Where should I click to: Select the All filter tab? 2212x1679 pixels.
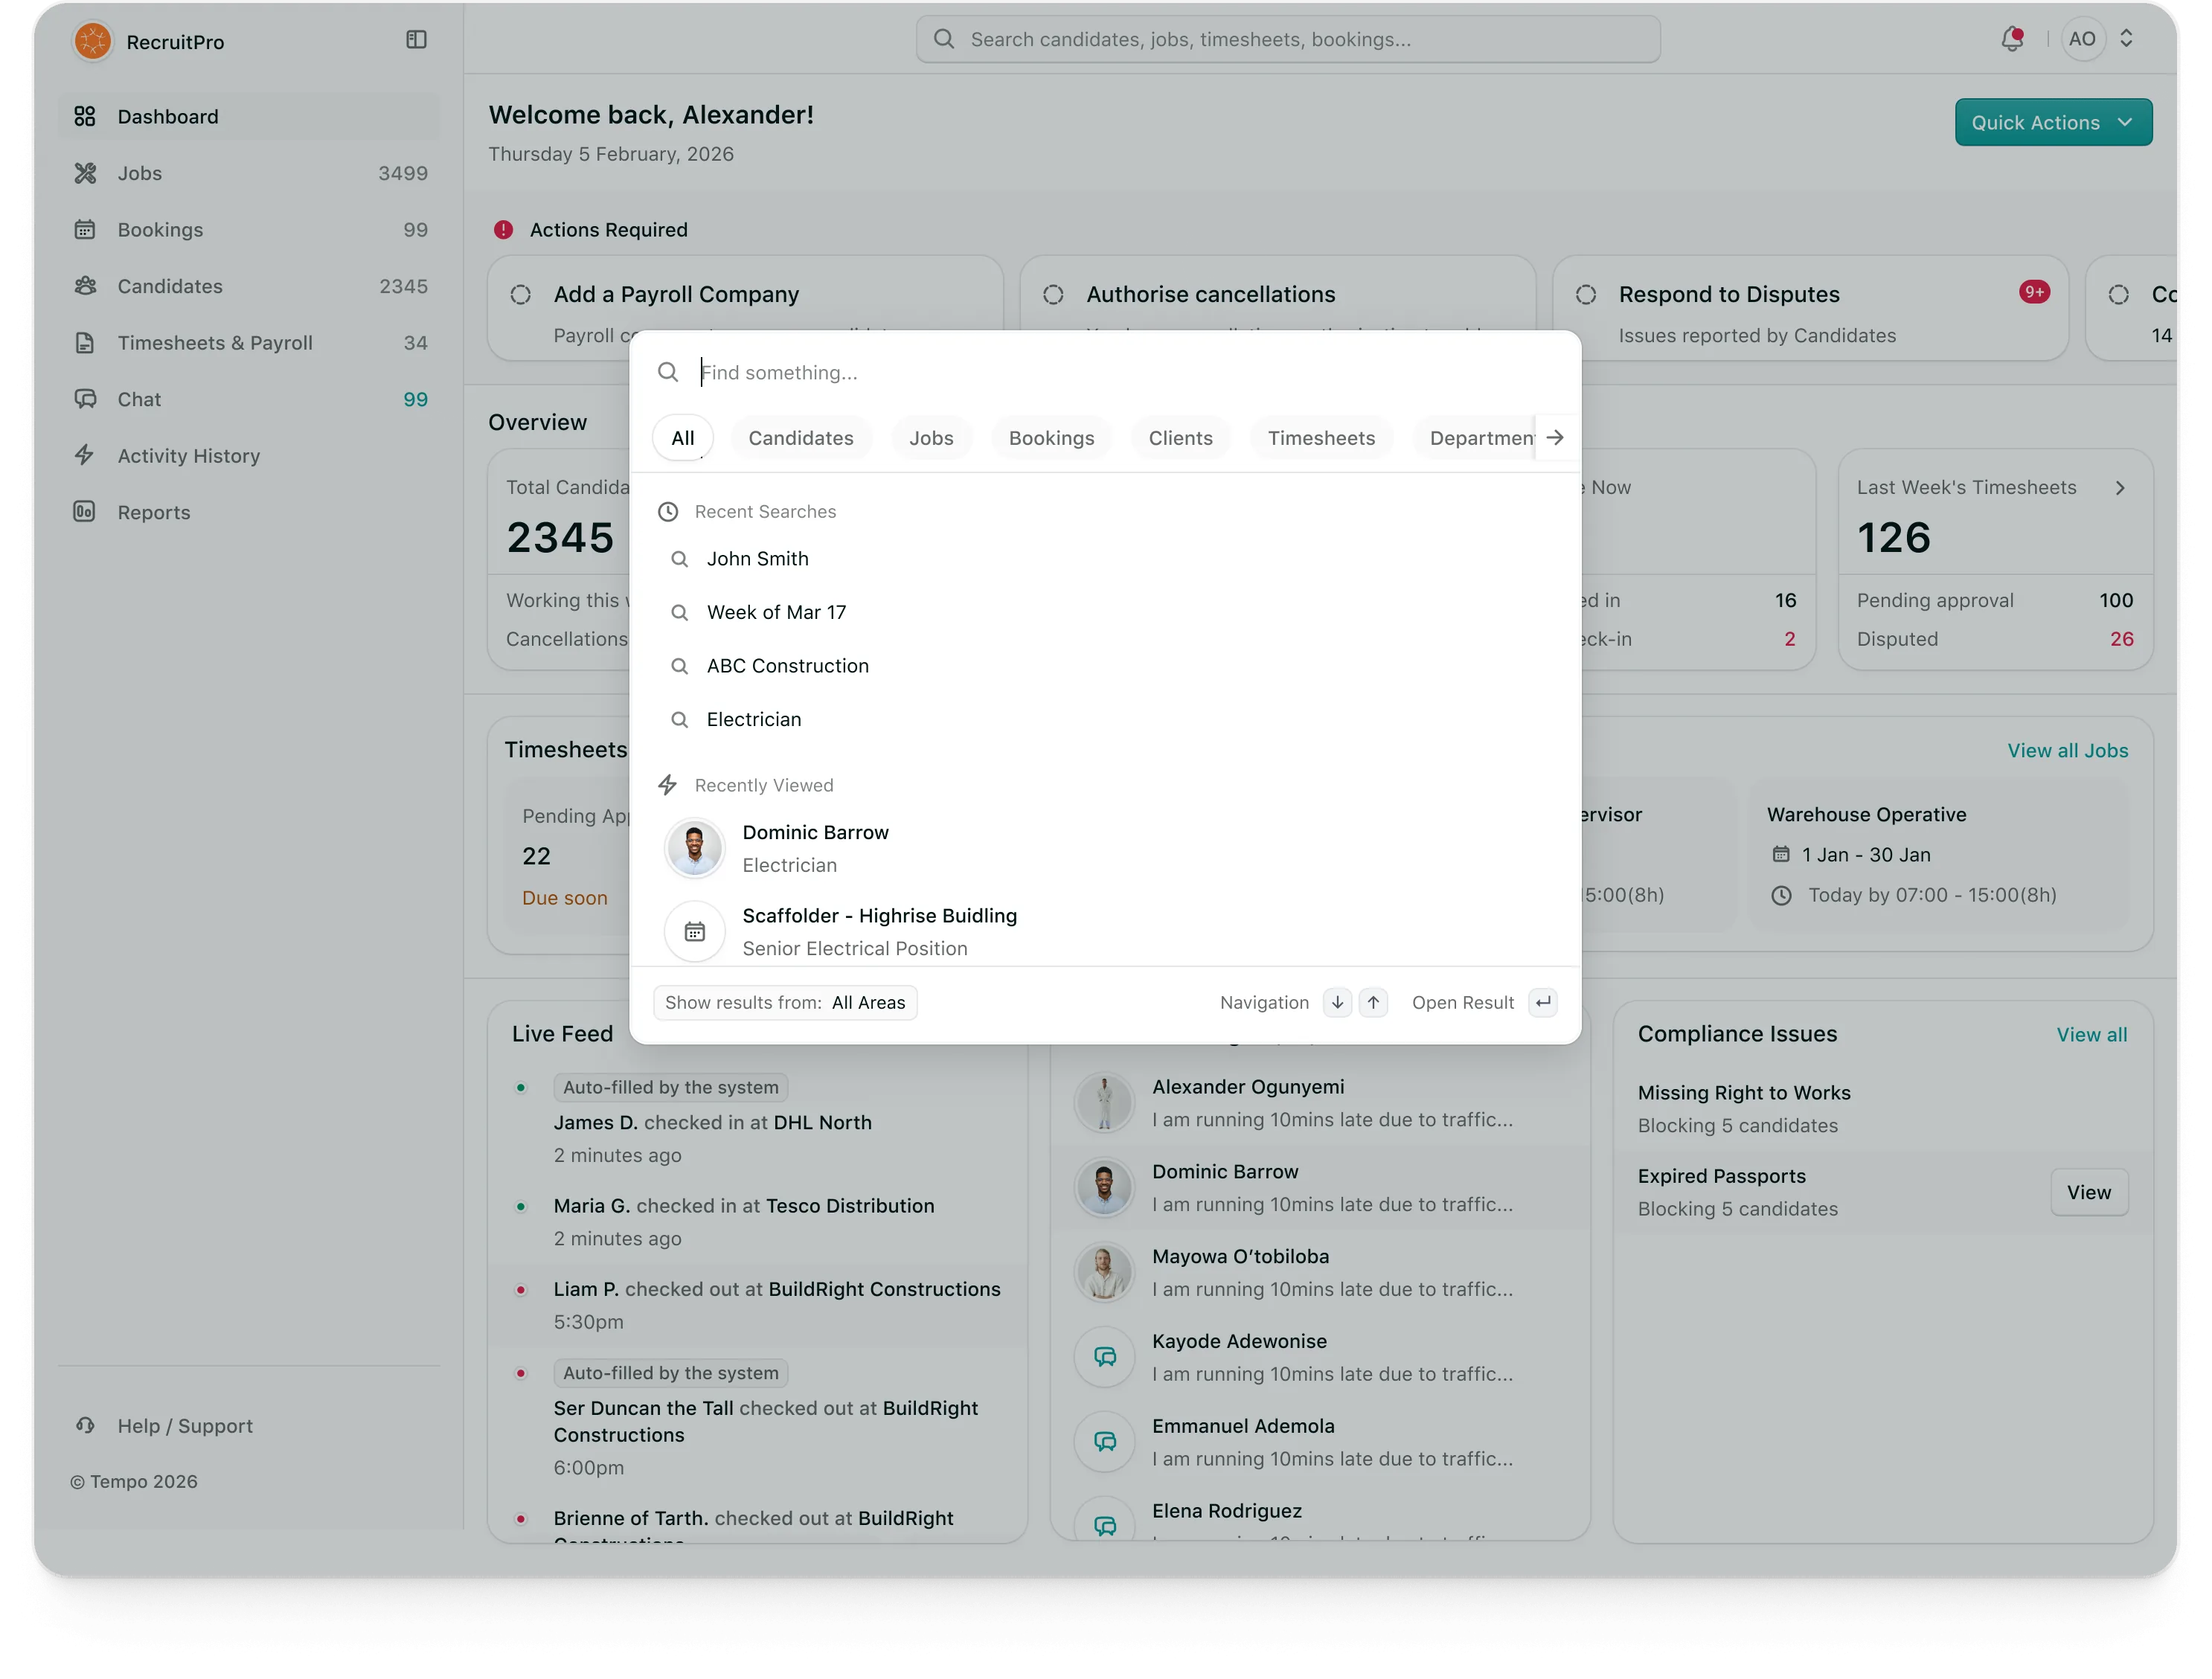click(x=682, y=438)
